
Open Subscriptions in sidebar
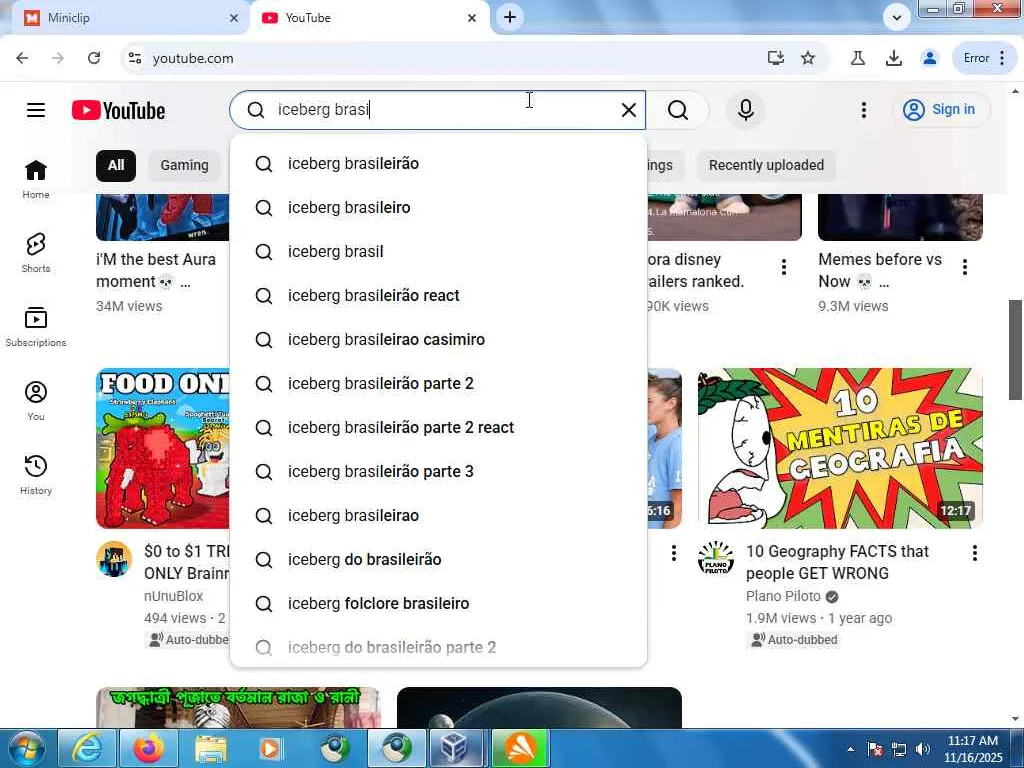tap(36, 327)
